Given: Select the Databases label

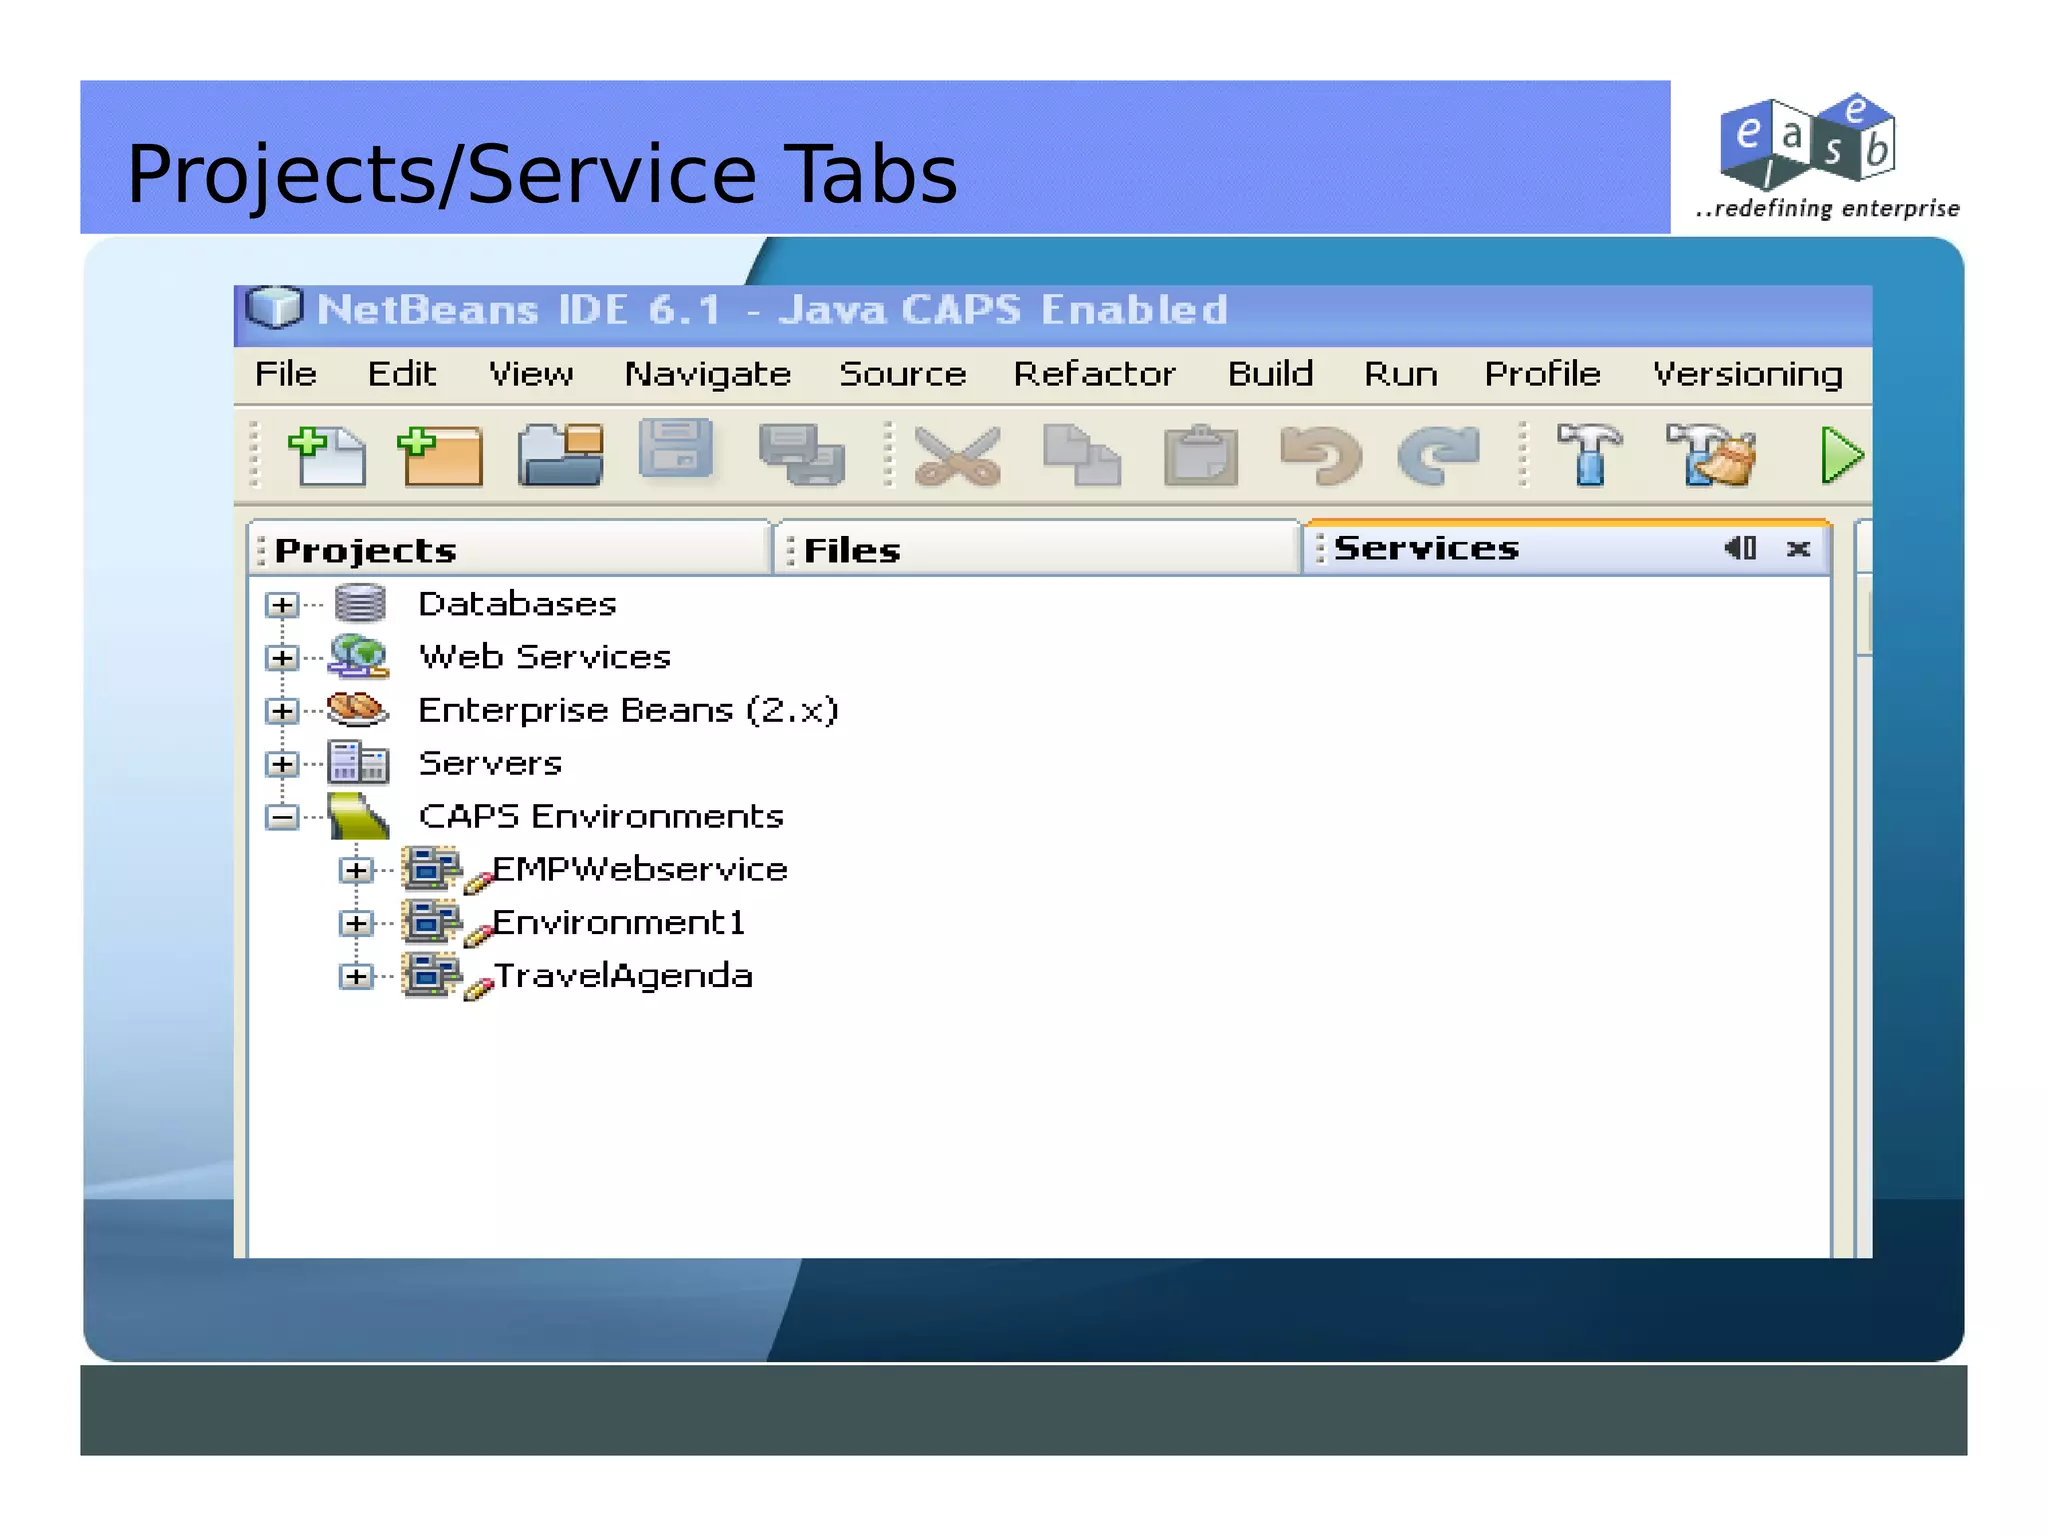Looking at the screenshot, I should pos(517,604).
